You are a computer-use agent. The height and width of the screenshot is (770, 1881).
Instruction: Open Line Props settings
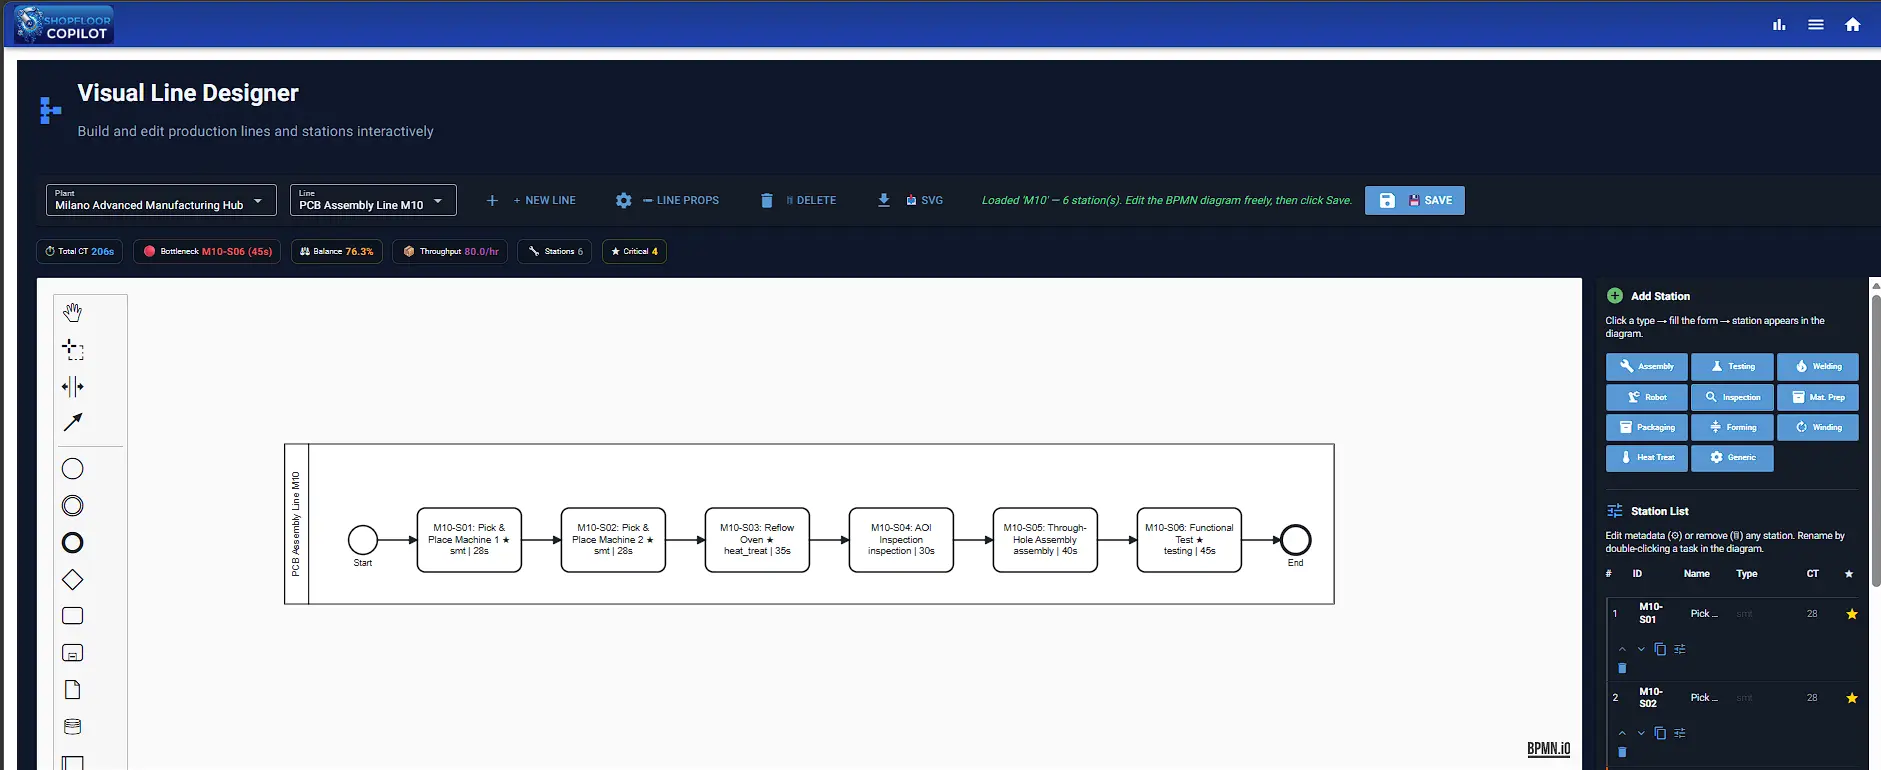click(x=668, y=201)
